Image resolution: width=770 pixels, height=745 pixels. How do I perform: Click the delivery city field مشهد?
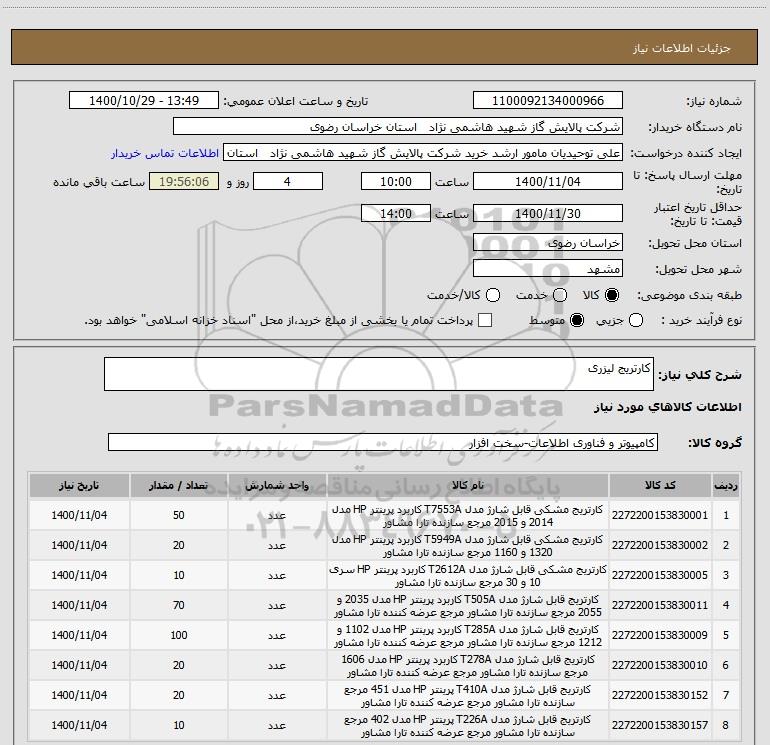tap(548, 269)
